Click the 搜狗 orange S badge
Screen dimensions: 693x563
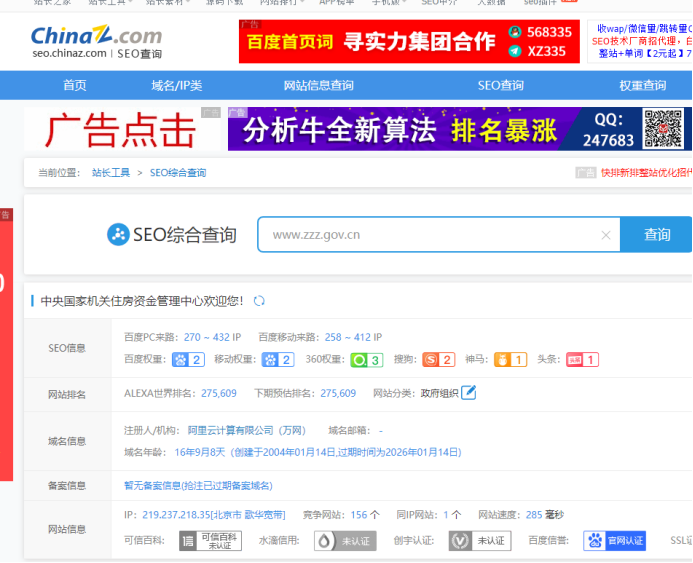click(x=438, y=360)
